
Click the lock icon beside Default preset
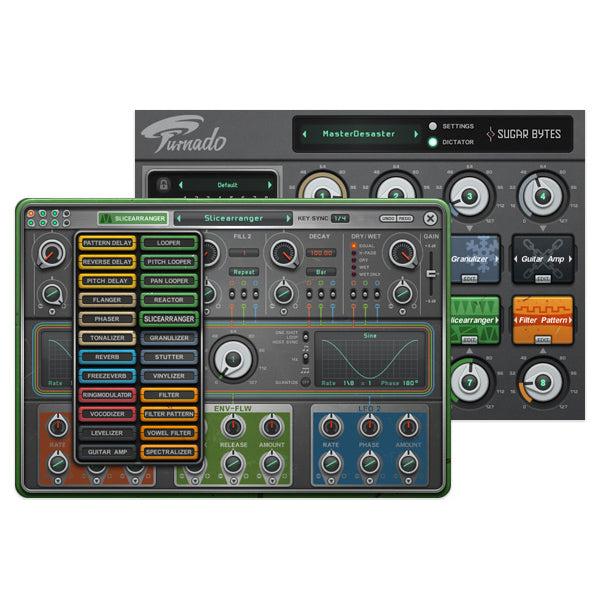(x=163, y=185)
